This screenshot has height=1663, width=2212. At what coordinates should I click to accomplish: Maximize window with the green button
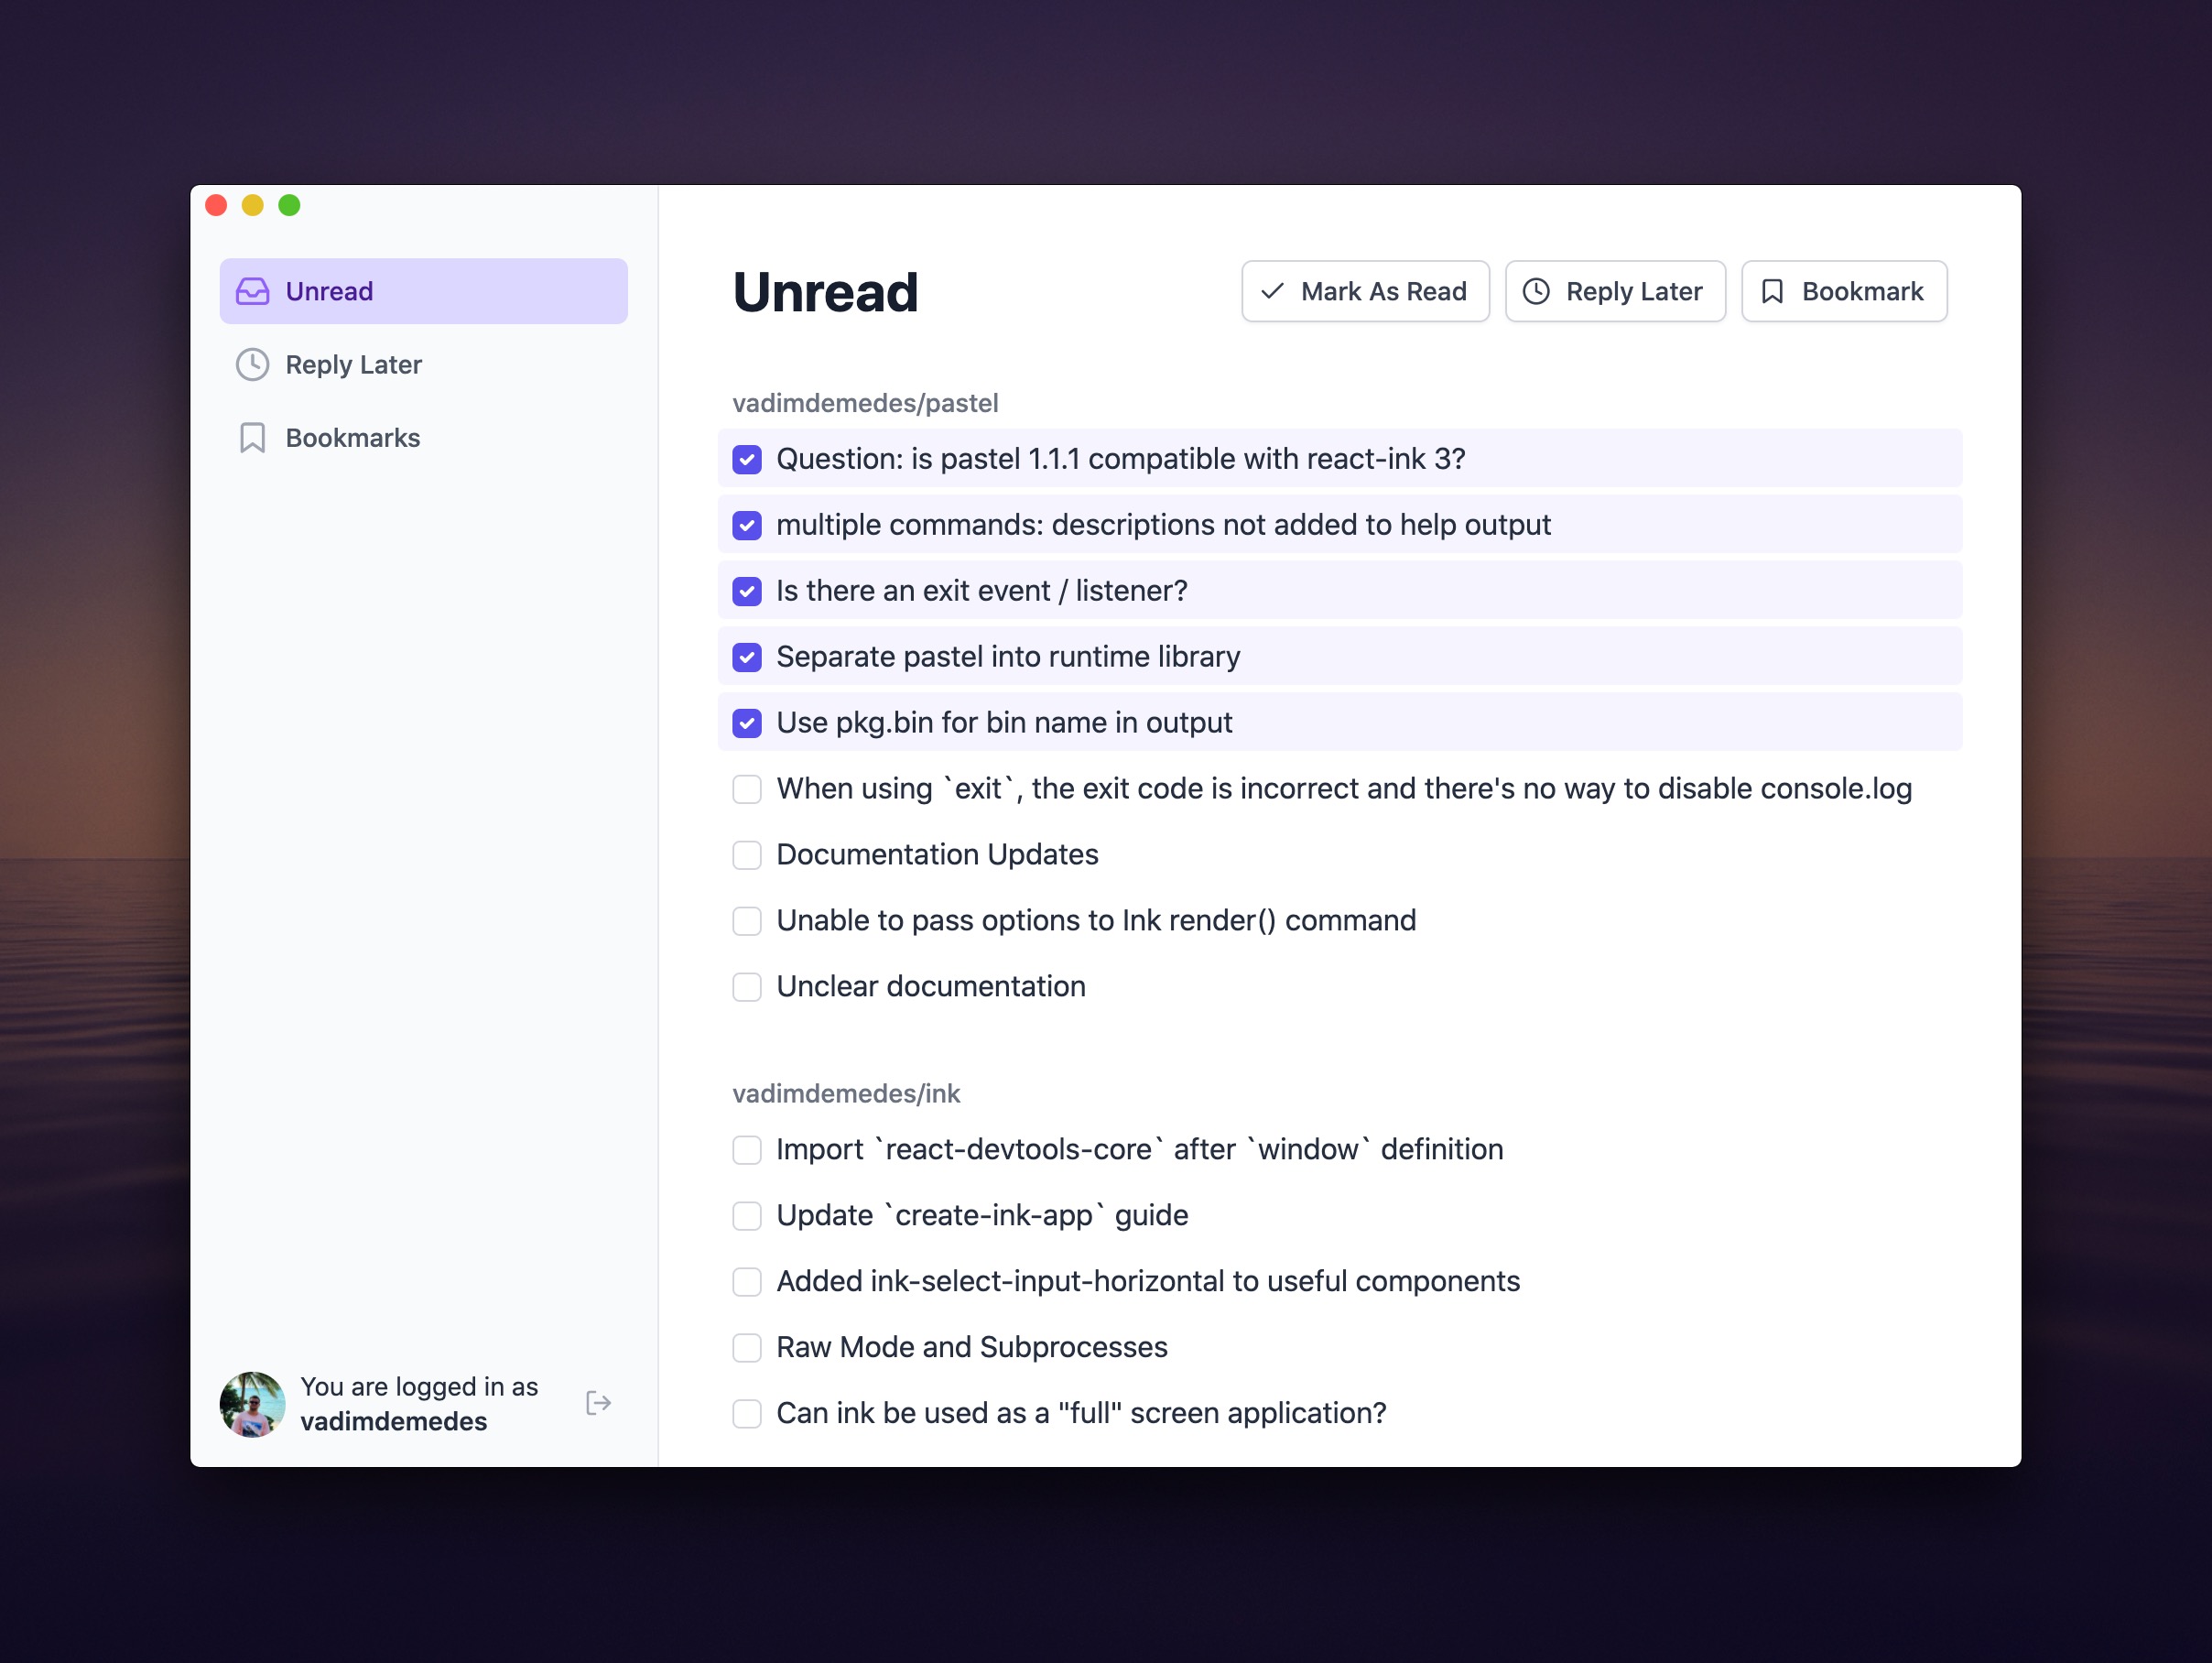point(289,205)
